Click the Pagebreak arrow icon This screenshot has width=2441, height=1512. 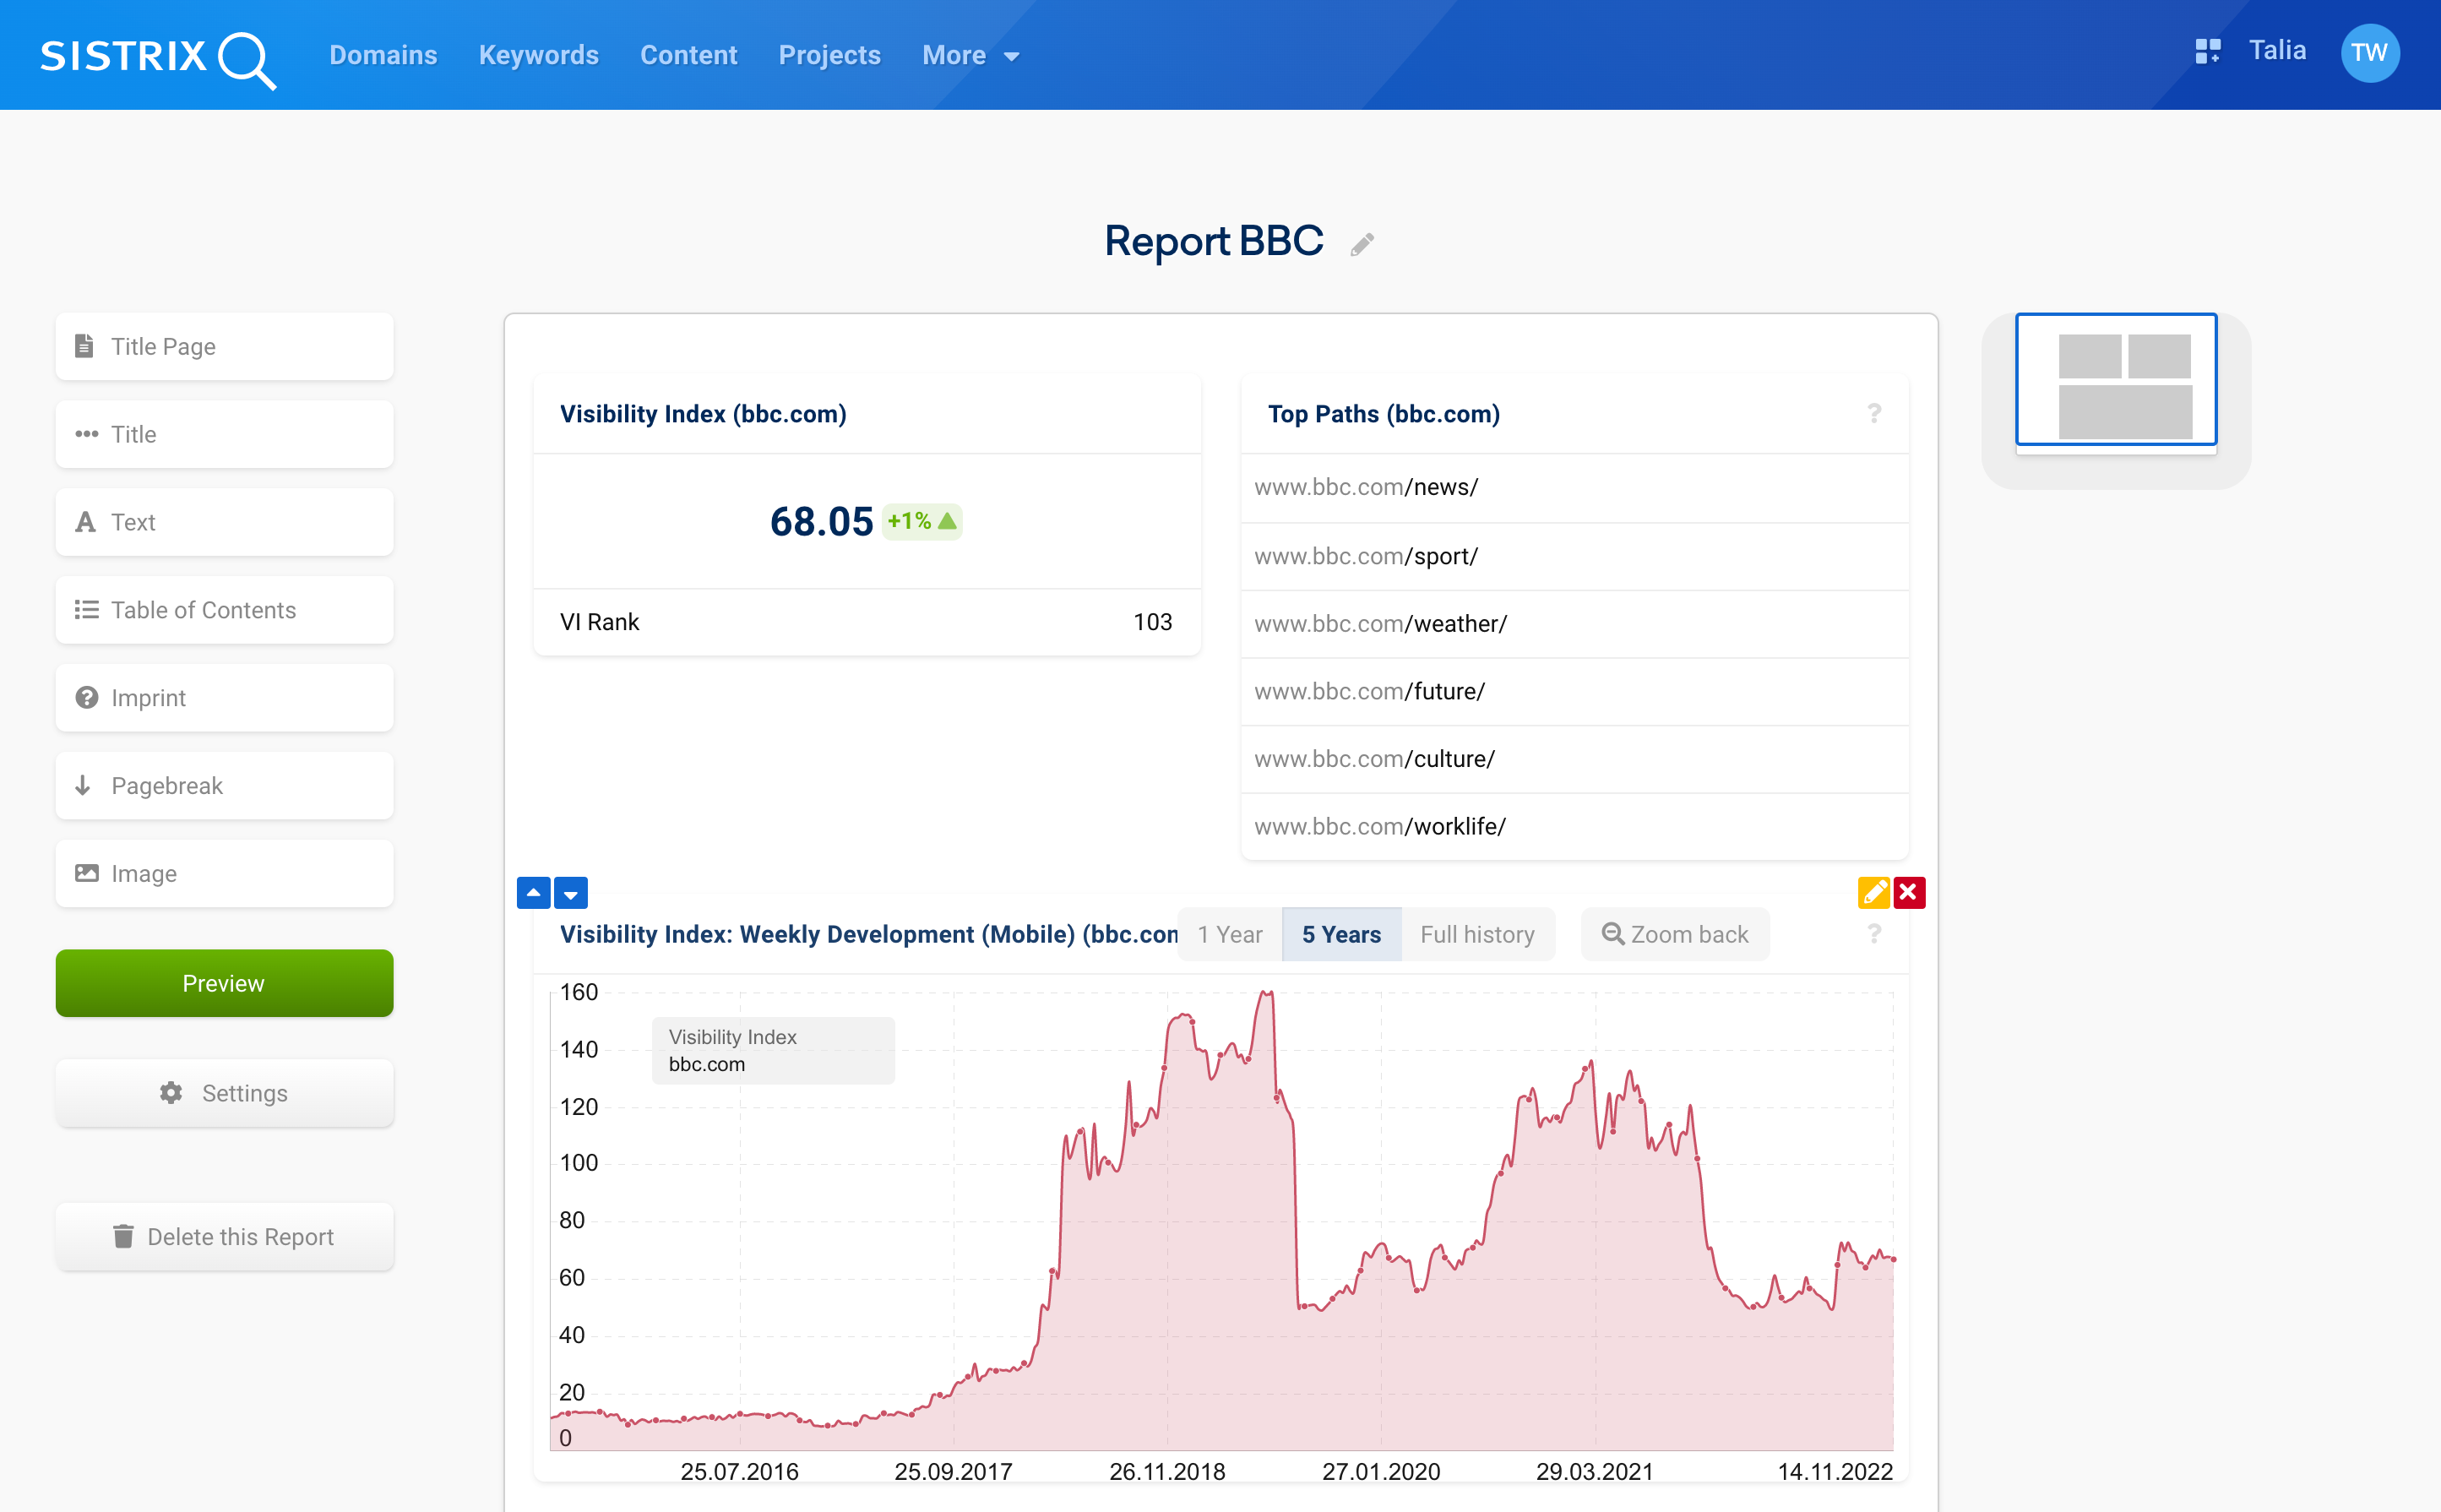pos(83,785)
